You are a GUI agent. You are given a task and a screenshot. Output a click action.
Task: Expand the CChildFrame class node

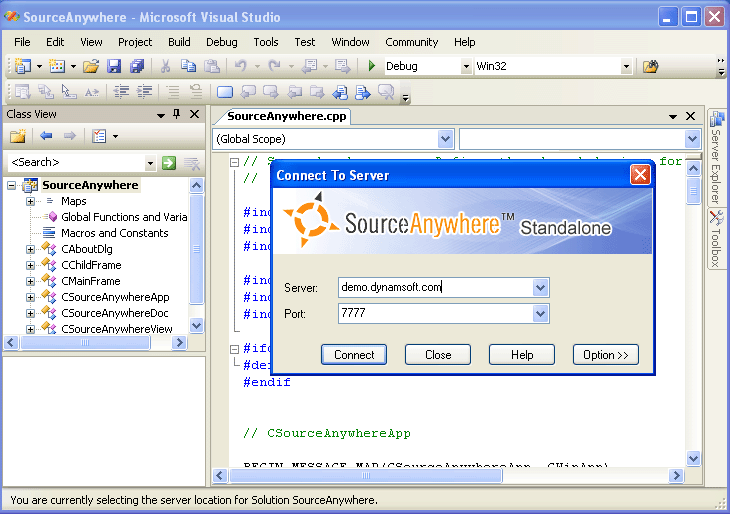pyautogui.click(x=30, y=265)
